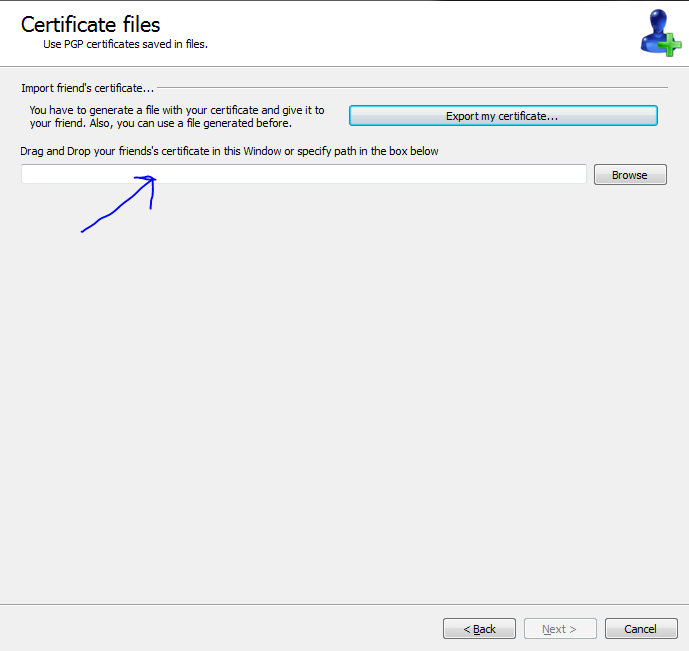The image size is (689, 651).
Task: Click the 'Drag and Drop your friends's certificate' instruction
Action: [229, 151]
